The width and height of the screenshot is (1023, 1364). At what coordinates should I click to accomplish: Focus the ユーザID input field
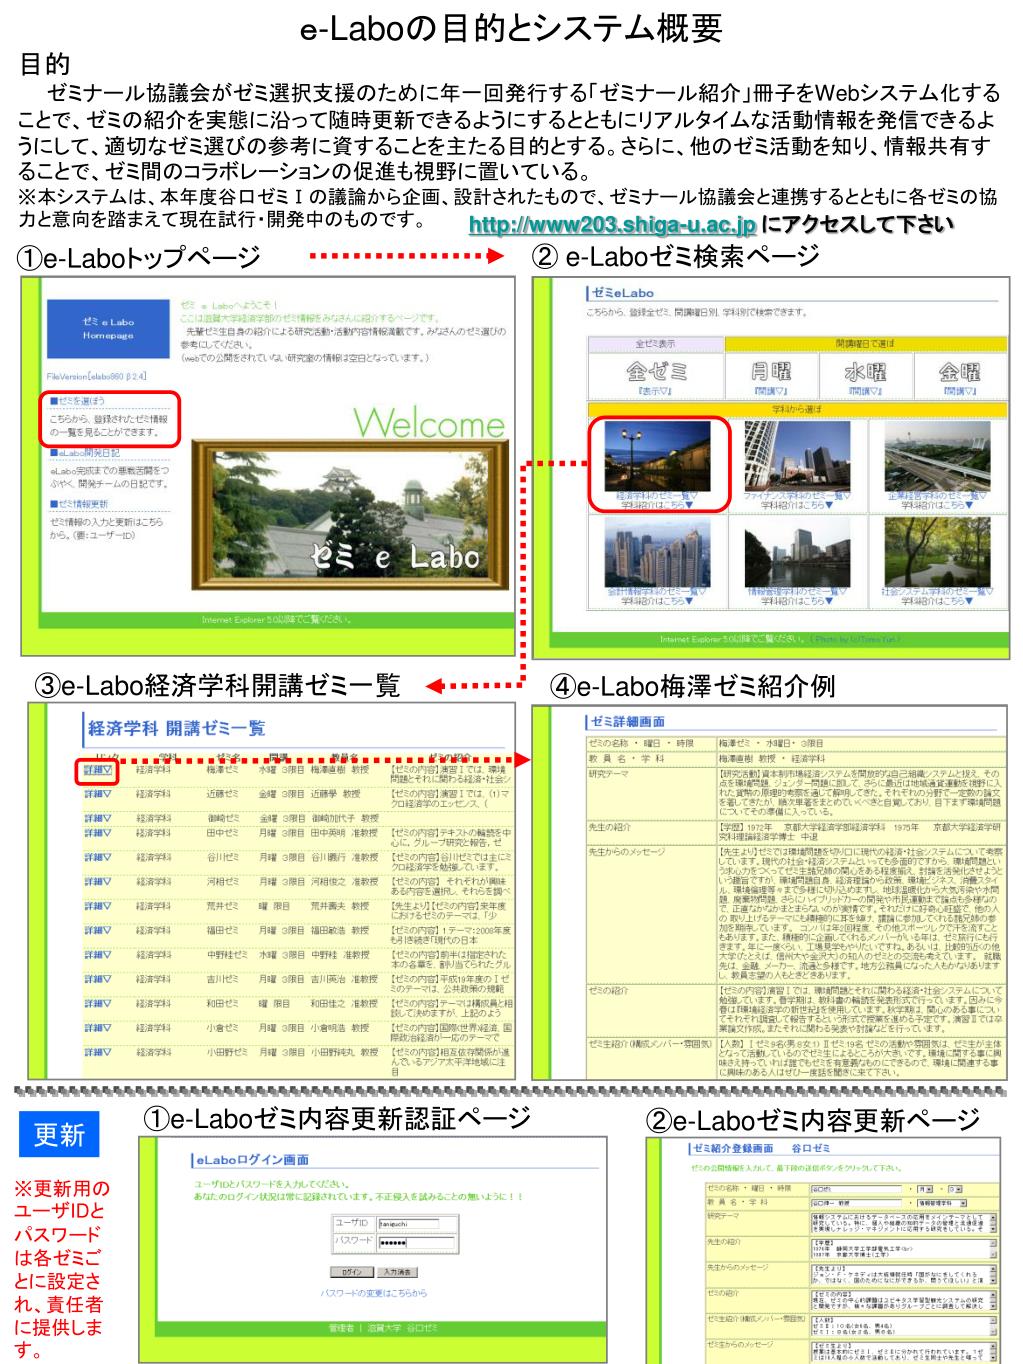tap(408, 1223)
